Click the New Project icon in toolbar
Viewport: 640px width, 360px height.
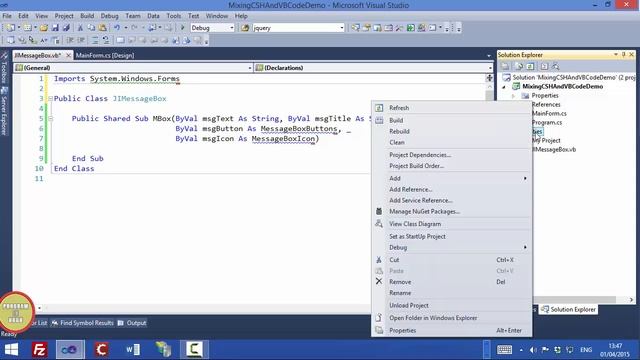10,28
